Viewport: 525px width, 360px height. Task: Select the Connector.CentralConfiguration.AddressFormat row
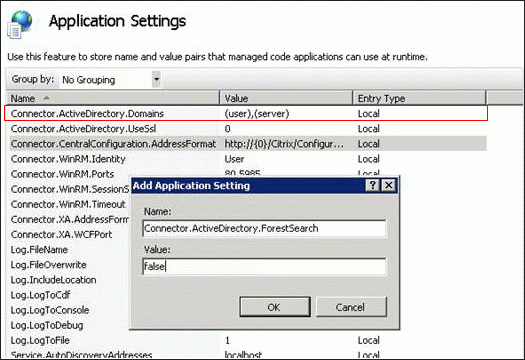(248, 144)
